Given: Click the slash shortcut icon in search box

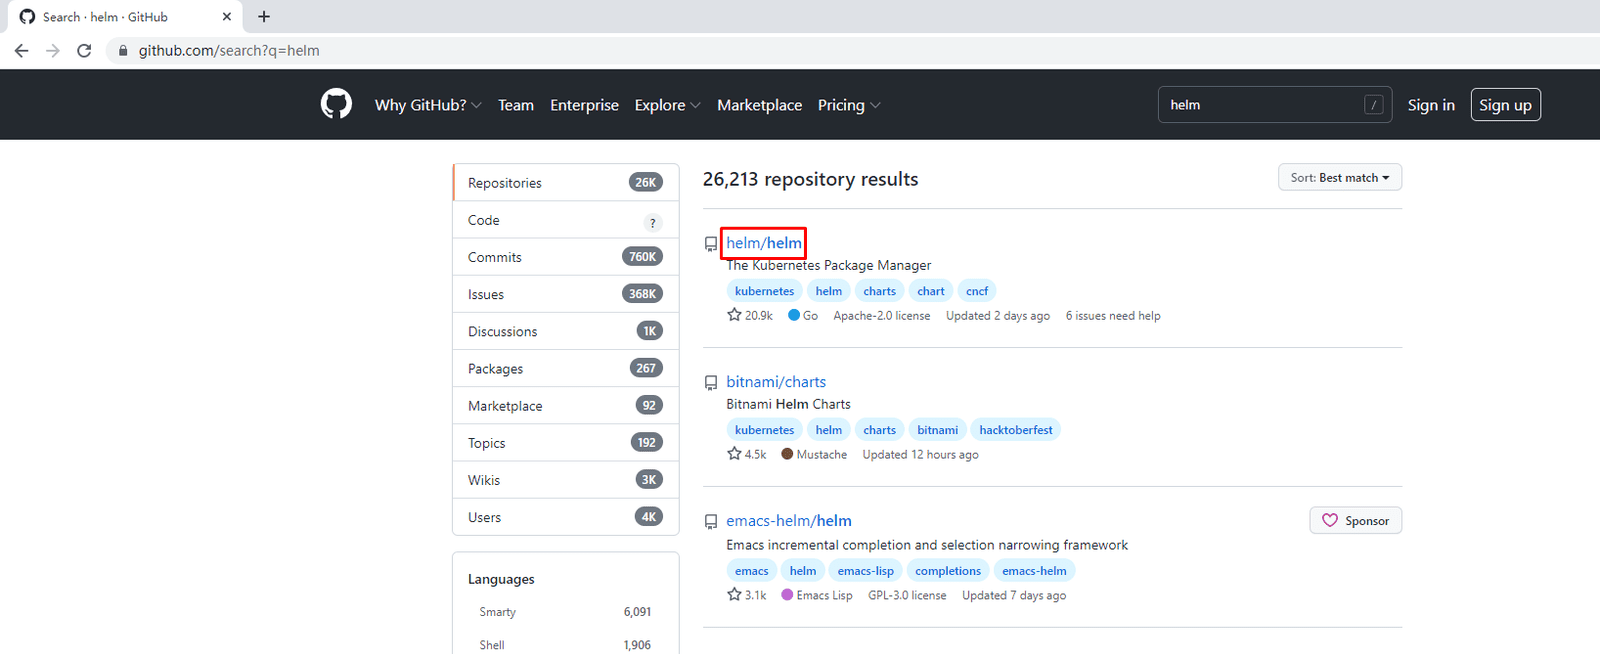Looking at the screenshot, I should (1374, 105).
